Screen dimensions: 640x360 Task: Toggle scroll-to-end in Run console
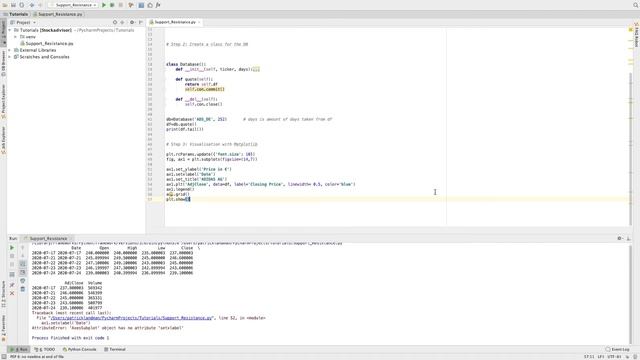[x=22, y=272]
